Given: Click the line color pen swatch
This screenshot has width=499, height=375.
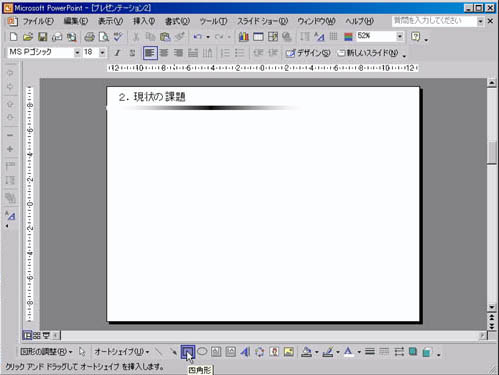Looking at the screenshot, I should click(x=328, y=352).
